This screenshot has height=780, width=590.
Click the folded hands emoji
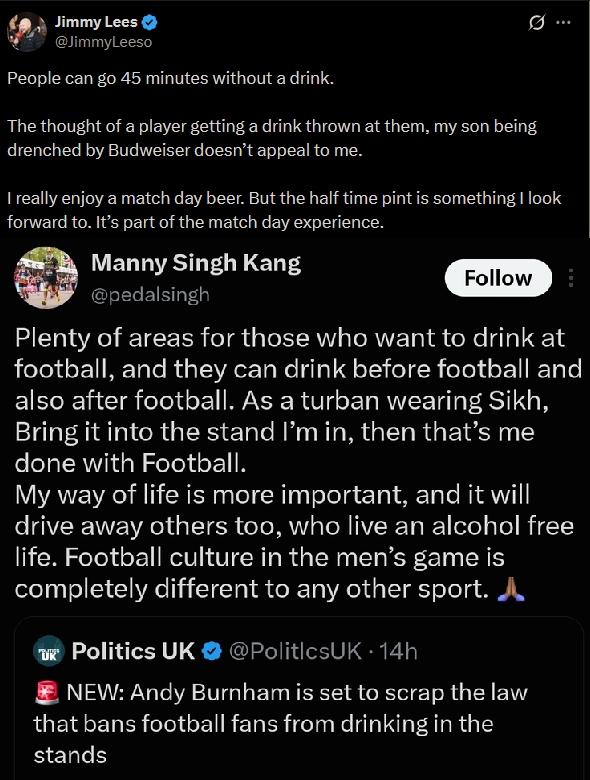click(x=511, y=589)
